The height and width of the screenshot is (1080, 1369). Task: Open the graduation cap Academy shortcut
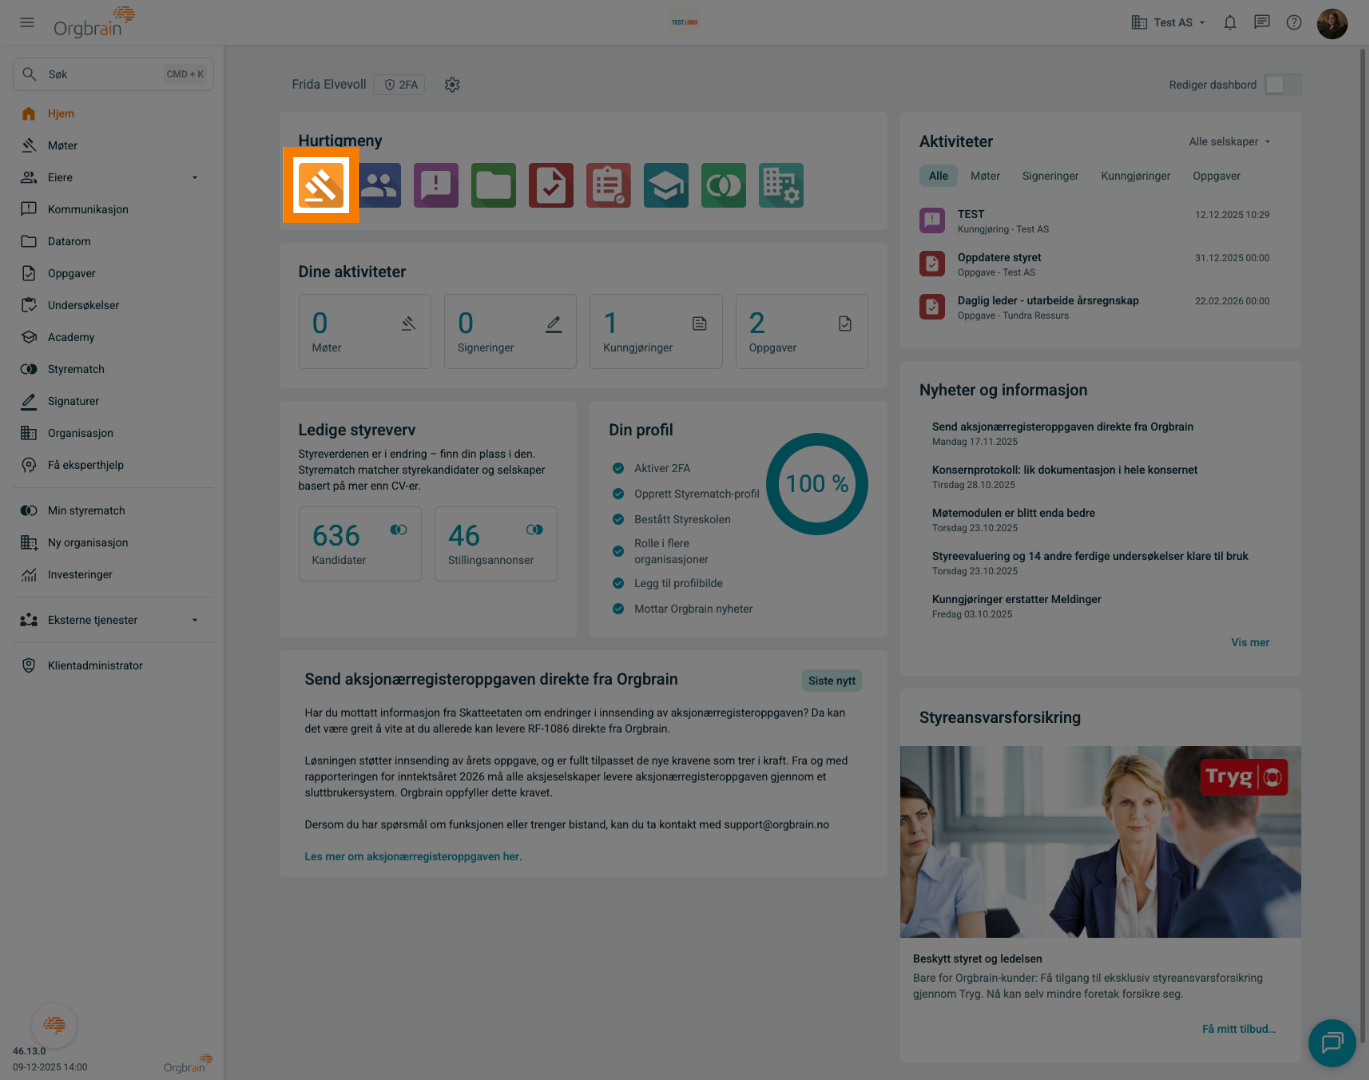pos(666,186)
